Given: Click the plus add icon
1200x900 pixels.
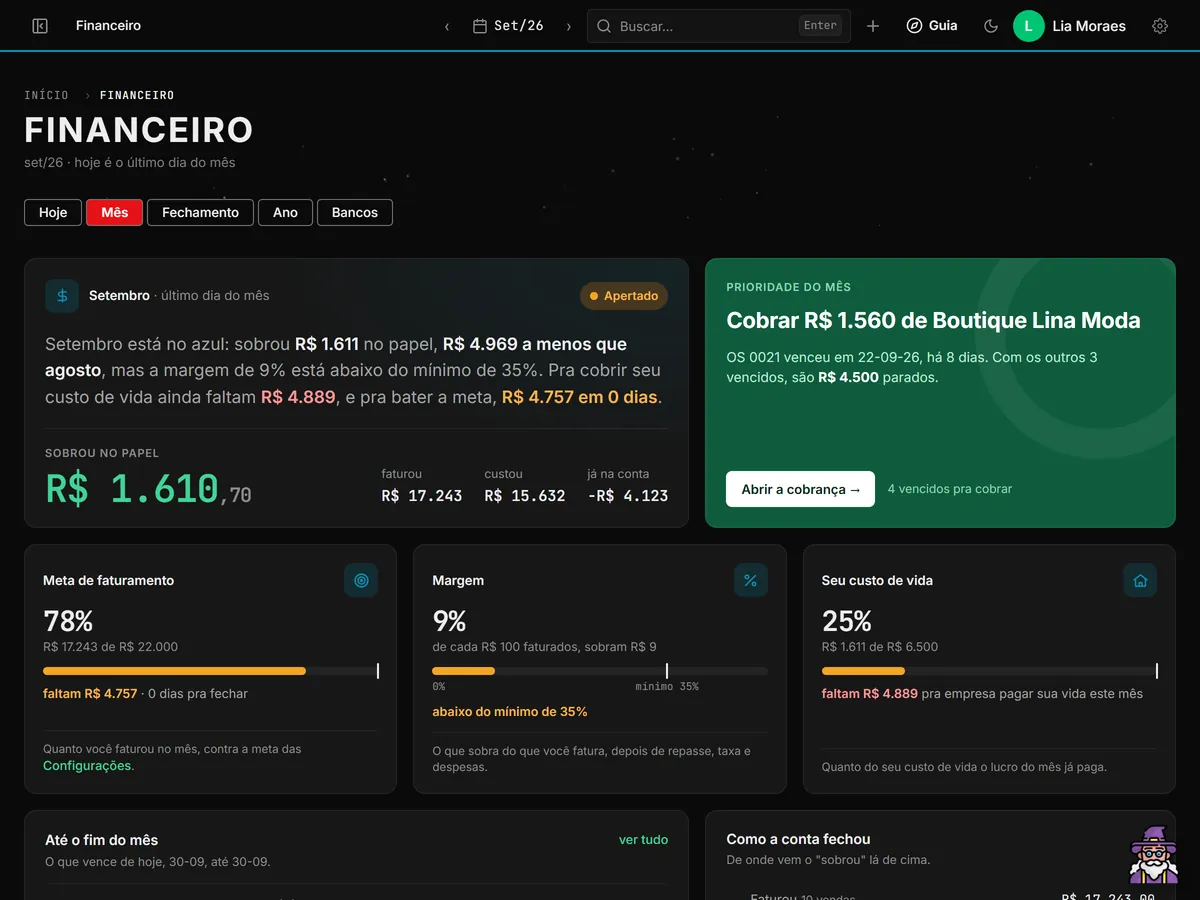Looking at the screenshot, I should (x=873, y=26).
